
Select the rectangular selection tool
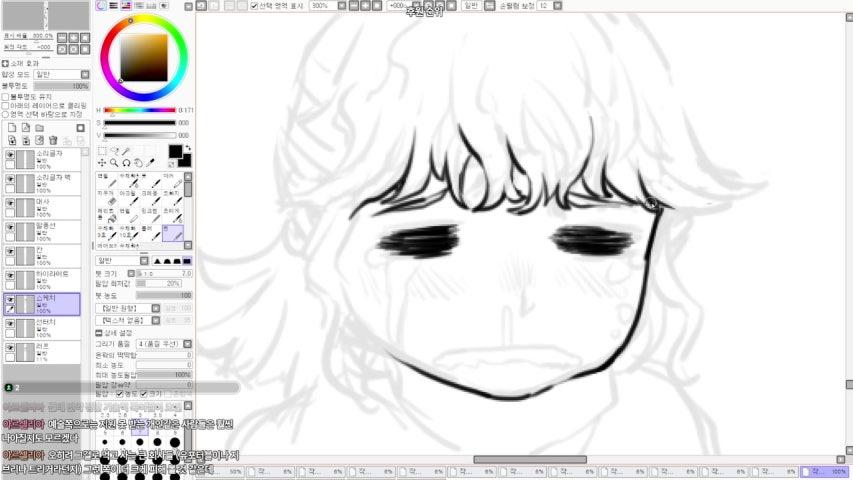pos(103,151)
